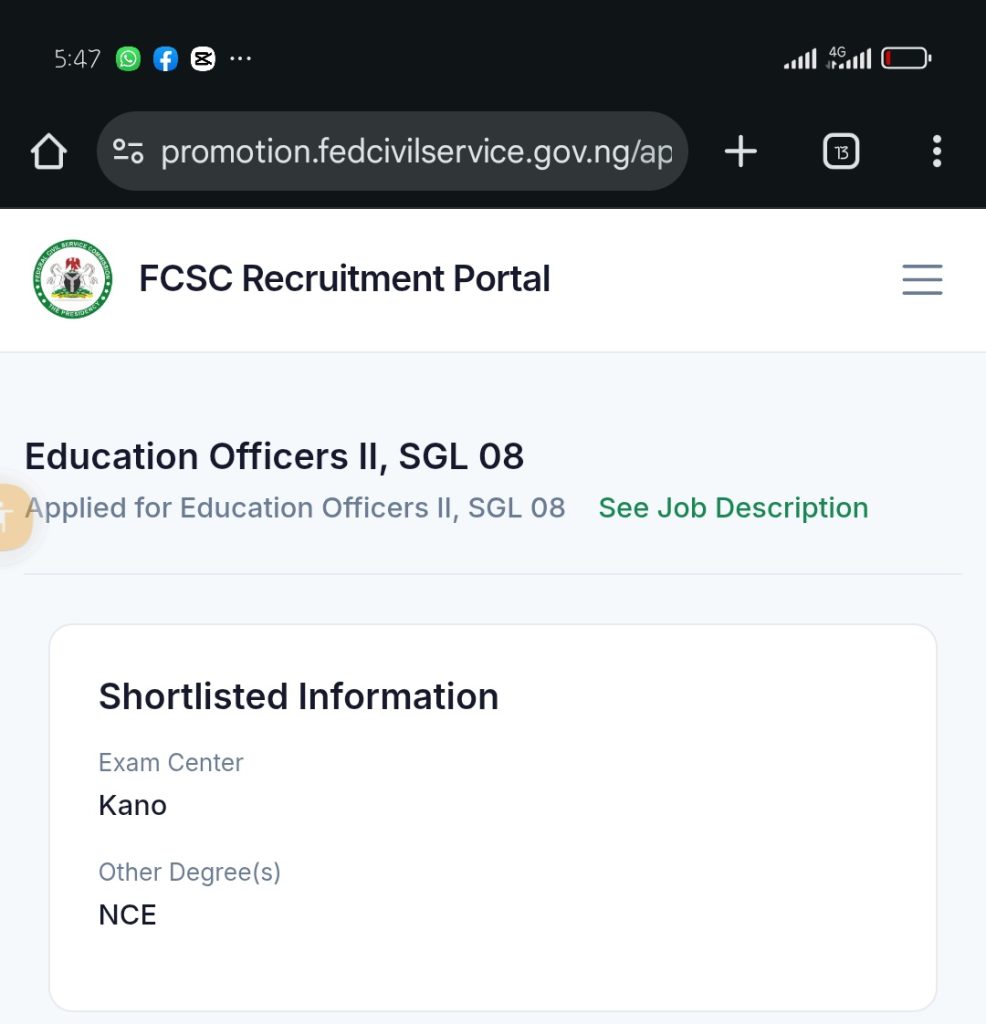Tap the browser home icon
The image size is (986, 1024).
click(48, 152)
